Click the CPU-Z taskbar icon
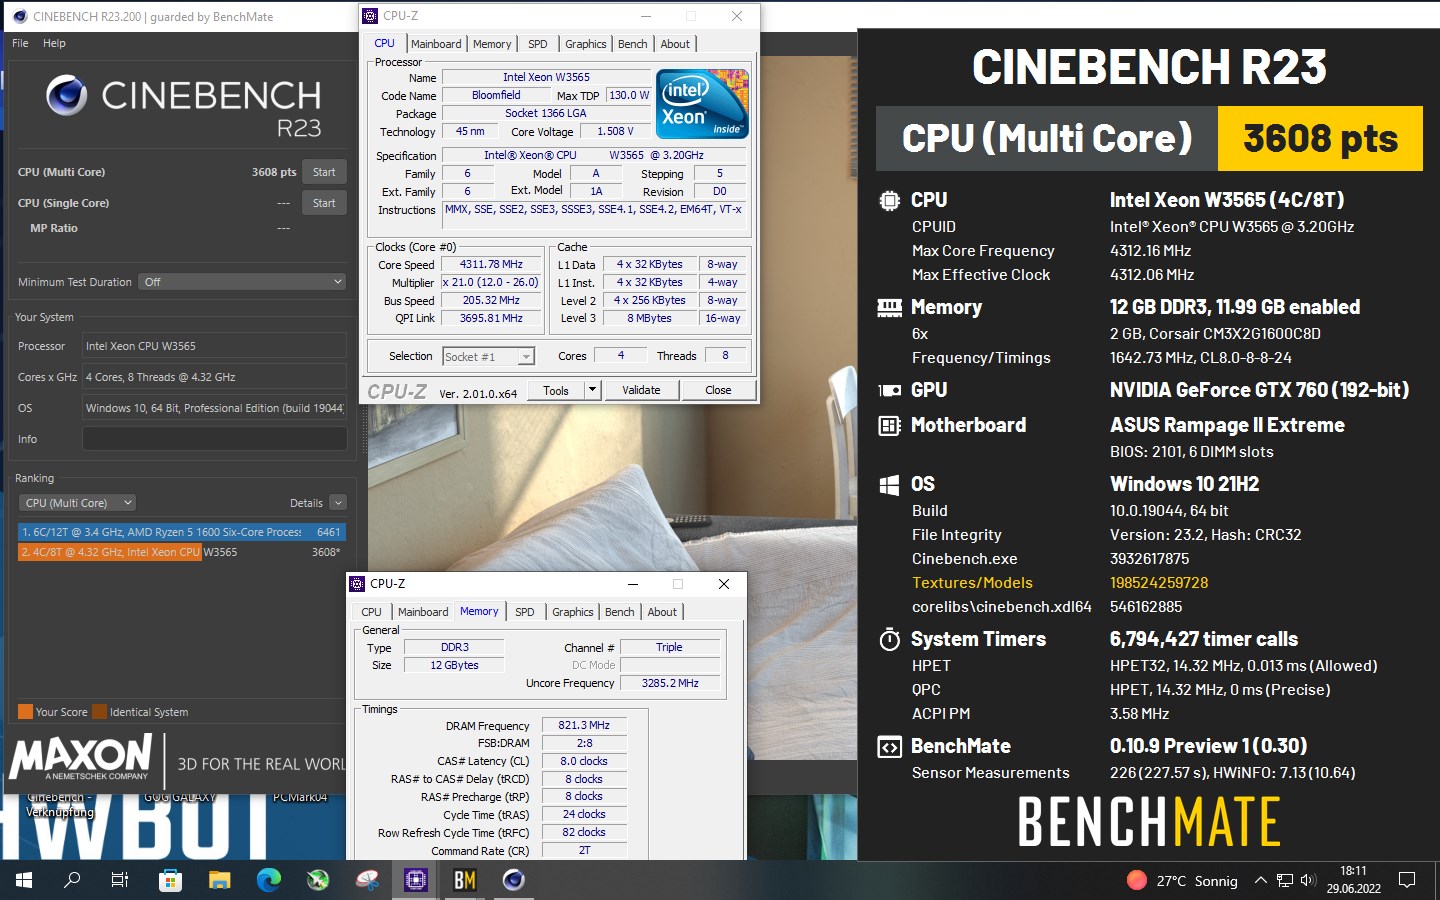This screenshot has height=900, width=1440. 415,880
